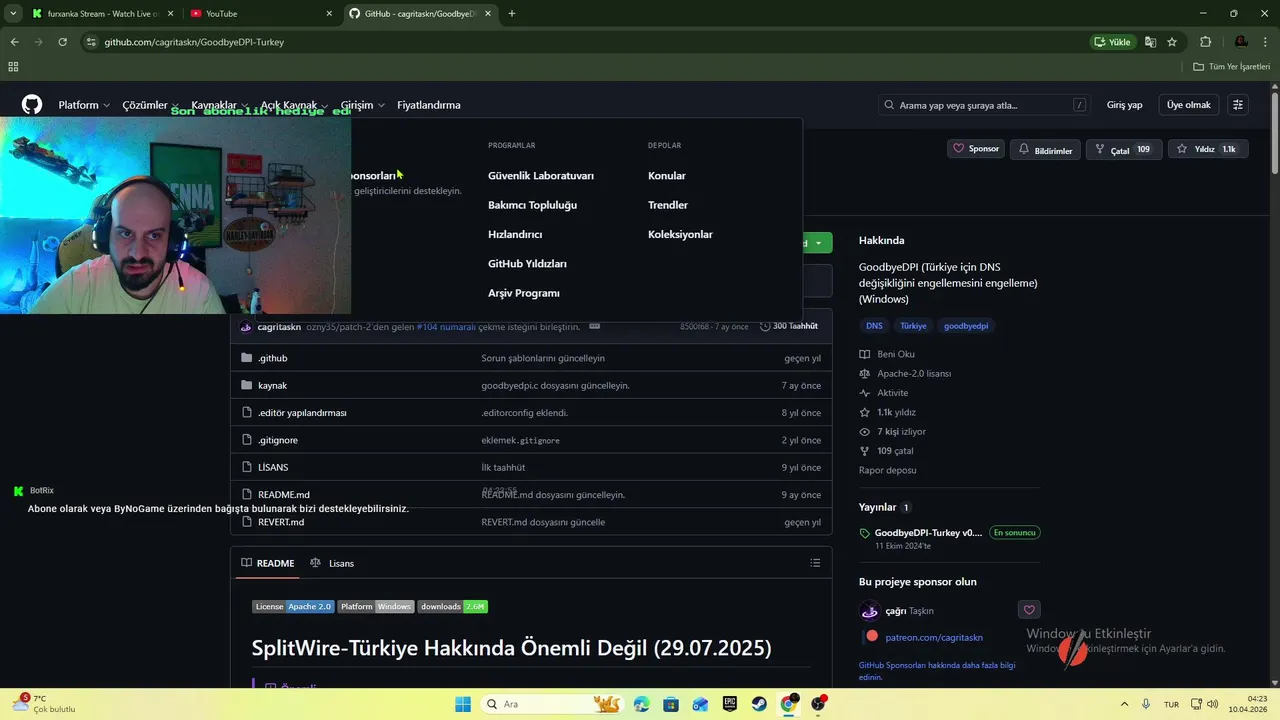Click the Chrome taskbar icon
Screen dimensions: 1280x720
789,704
